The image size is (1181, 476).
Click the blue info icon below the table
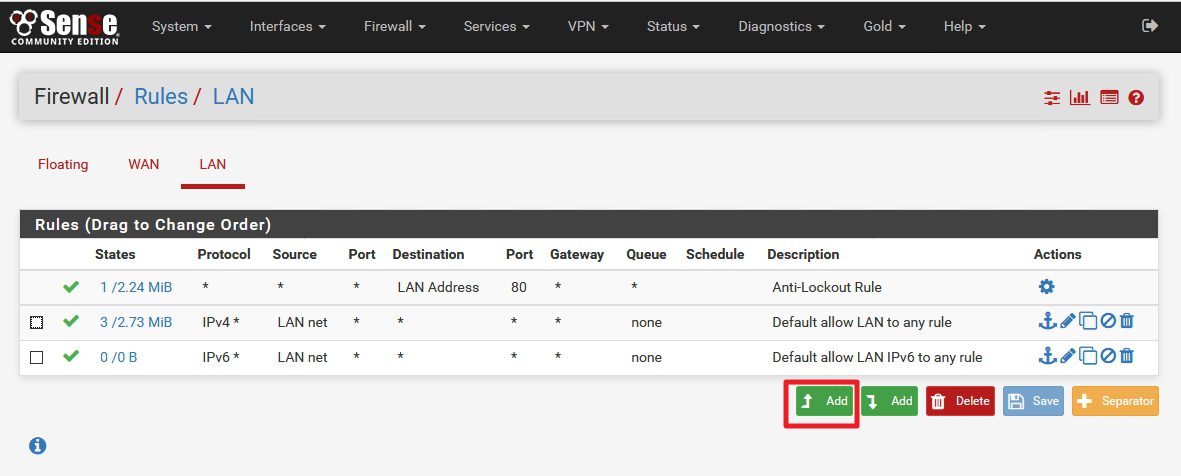pos(38,445)
